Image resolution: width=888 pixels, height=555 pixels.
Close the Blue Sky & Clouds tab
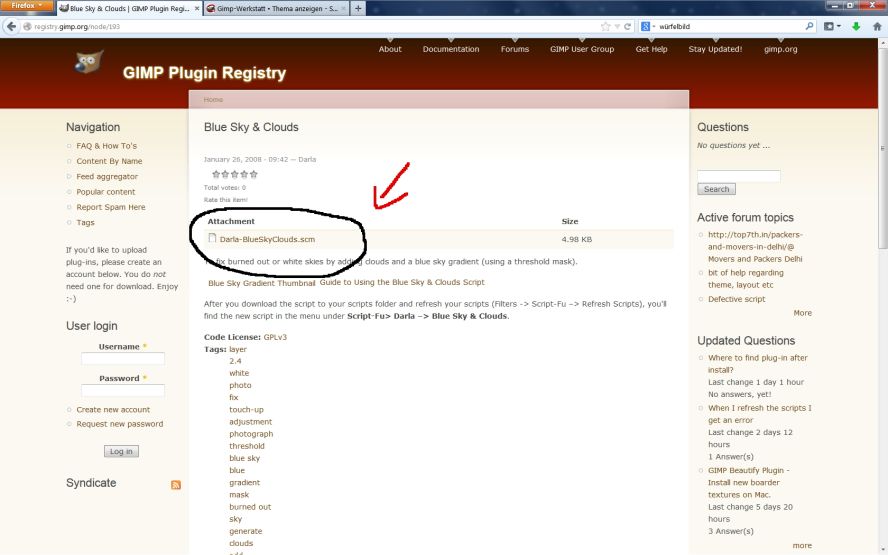pyautogui.click(x=197, y=8)
